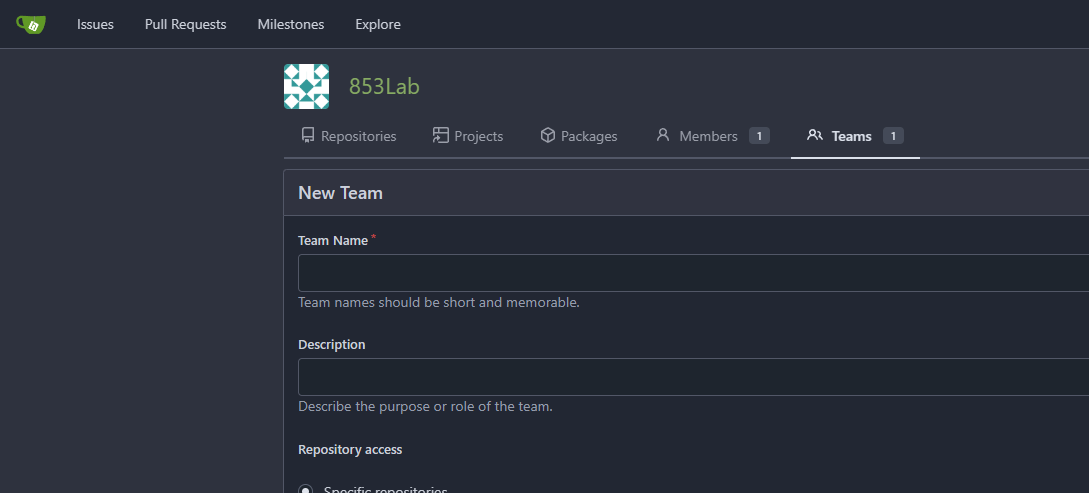Navigate to Explore in the top menu
The width and height of the screenshot is (1089, 493).
pyautogui.click(x=378, y=24)
